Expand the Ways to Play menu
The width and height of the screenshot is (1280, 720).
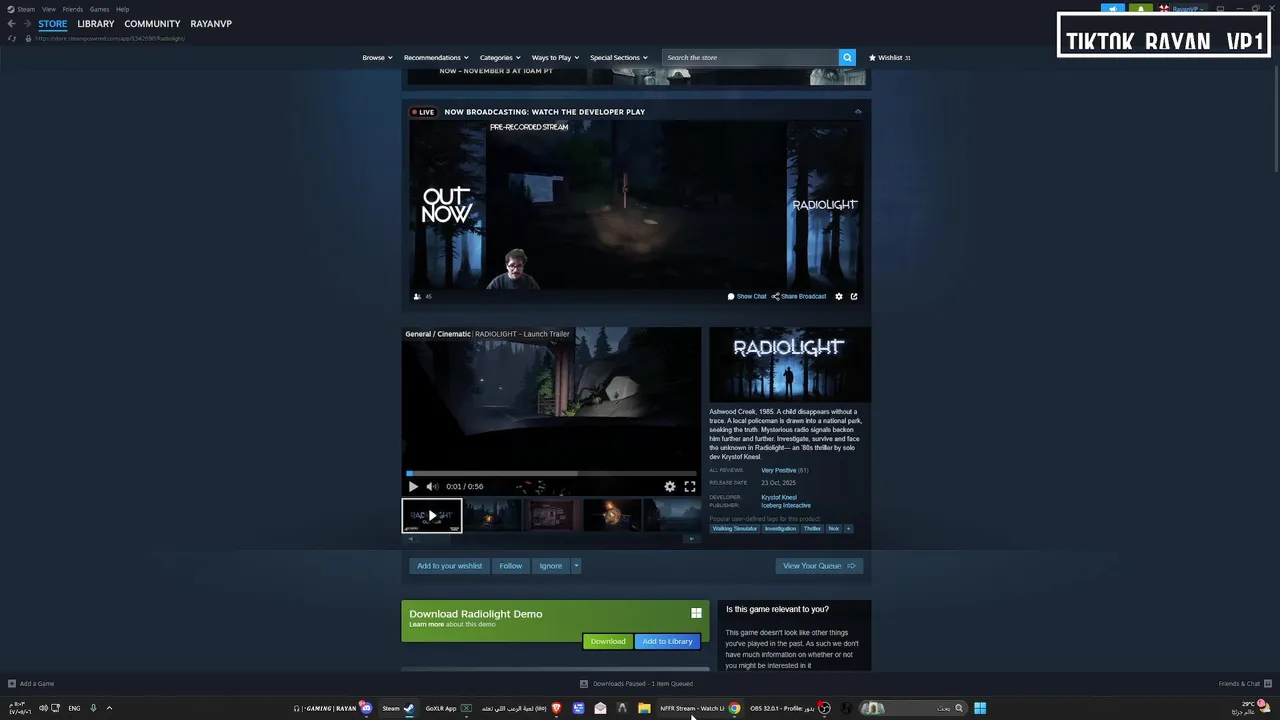point(554,57)
